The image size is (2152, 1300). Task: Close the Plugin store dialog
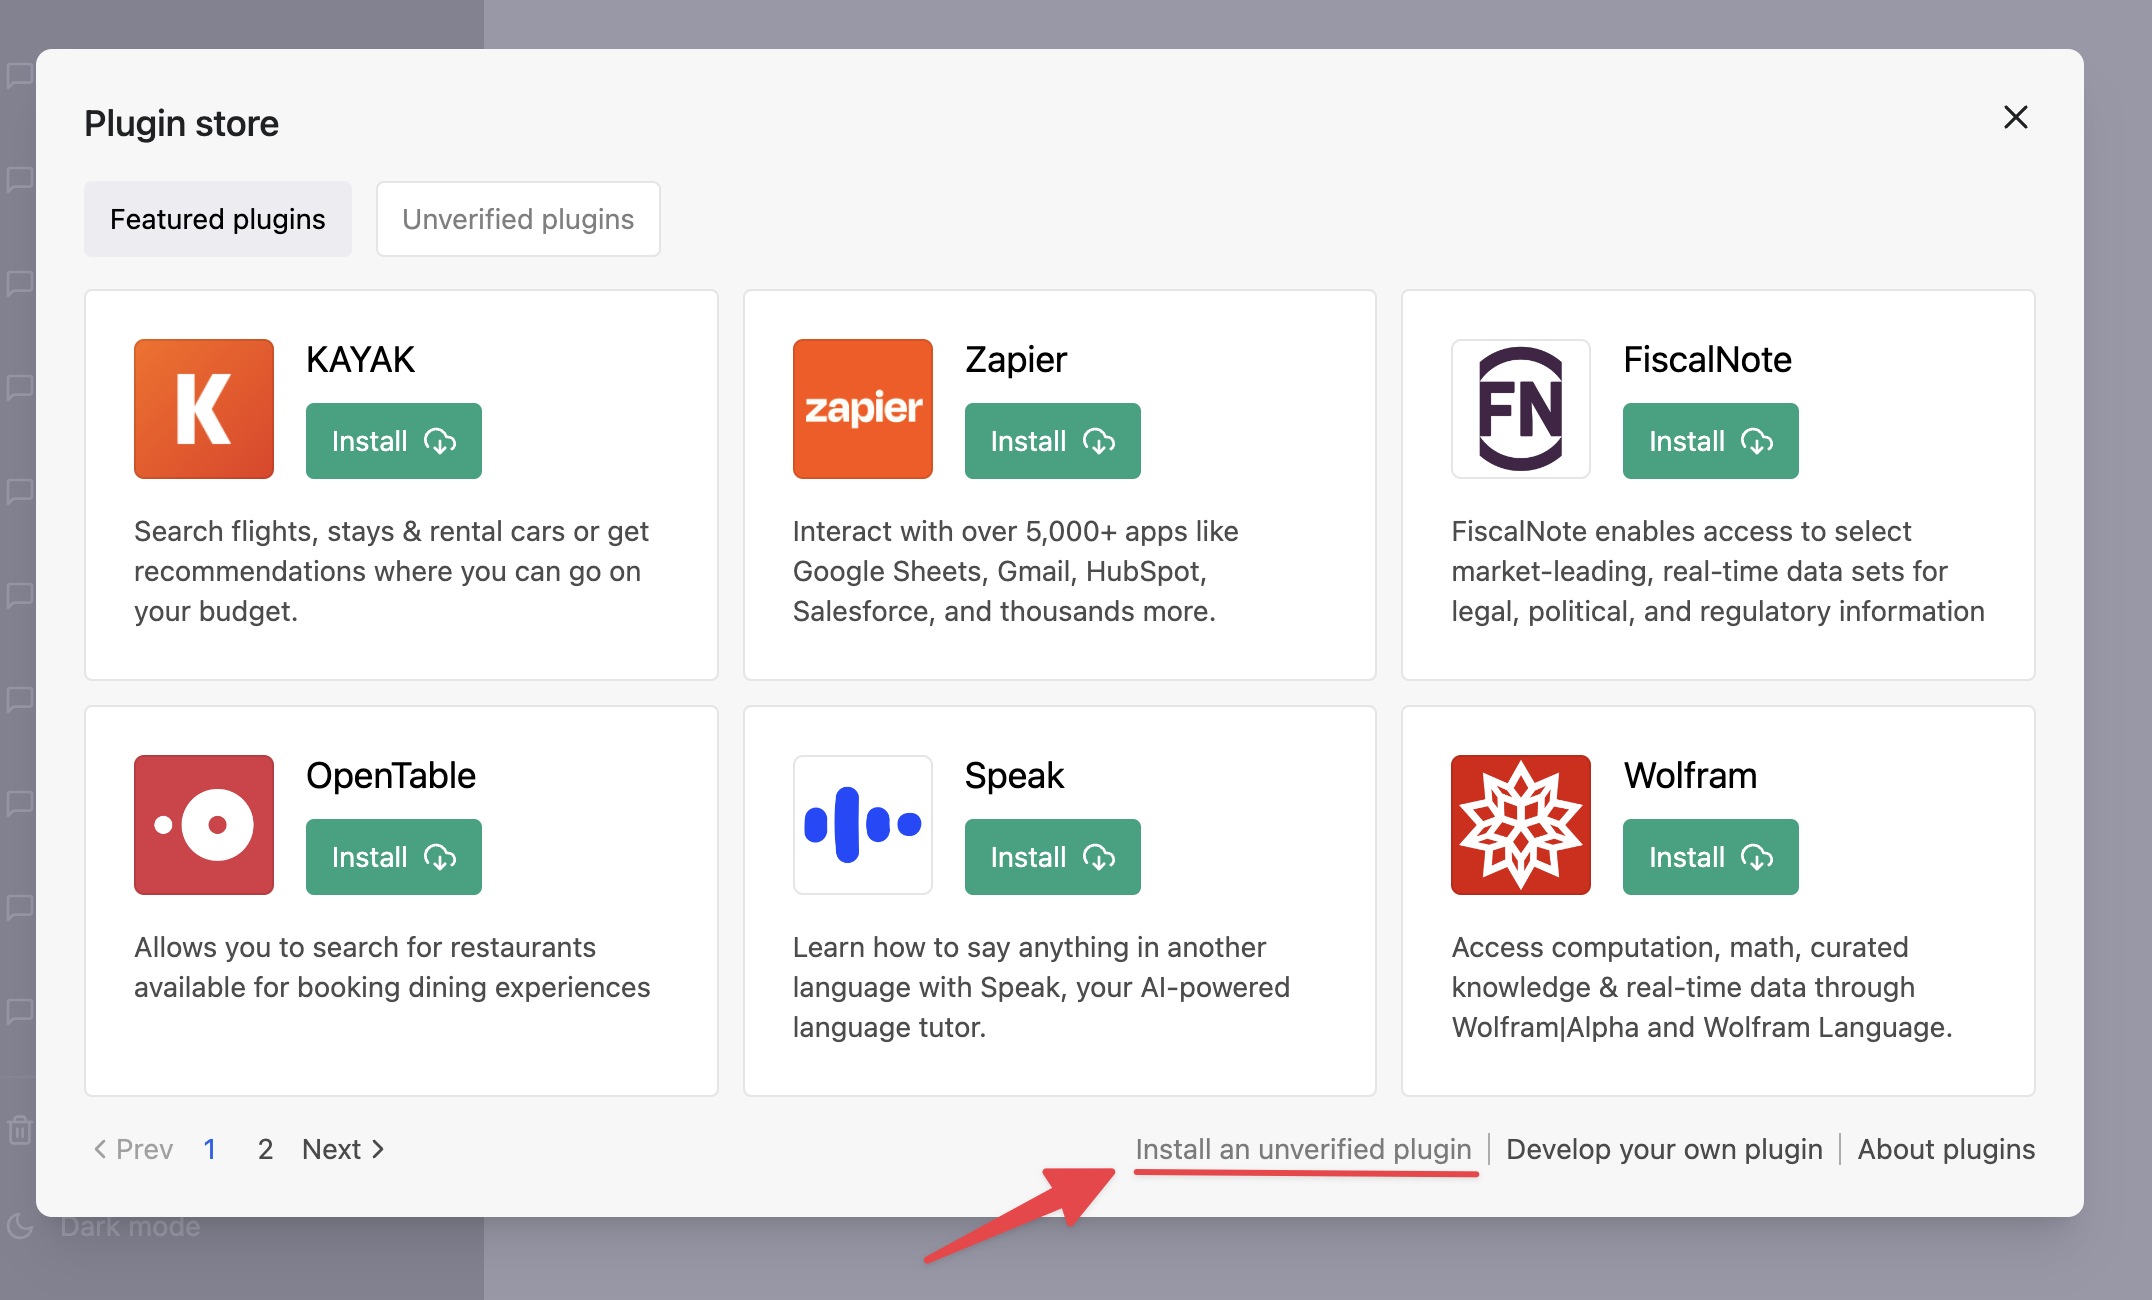pyautogui.click(x=2015, y=118)
